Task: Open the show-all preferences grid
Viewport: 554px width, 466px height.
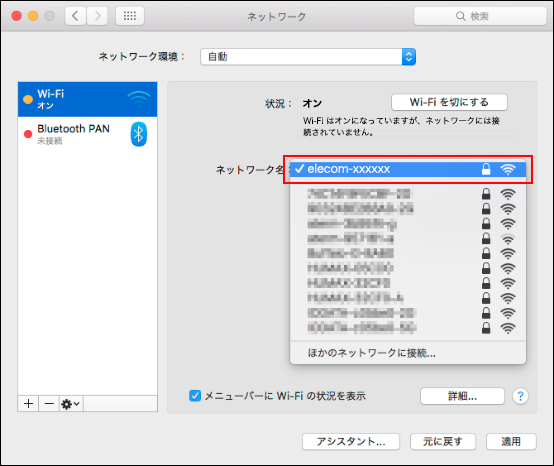Action: (130, 16)
